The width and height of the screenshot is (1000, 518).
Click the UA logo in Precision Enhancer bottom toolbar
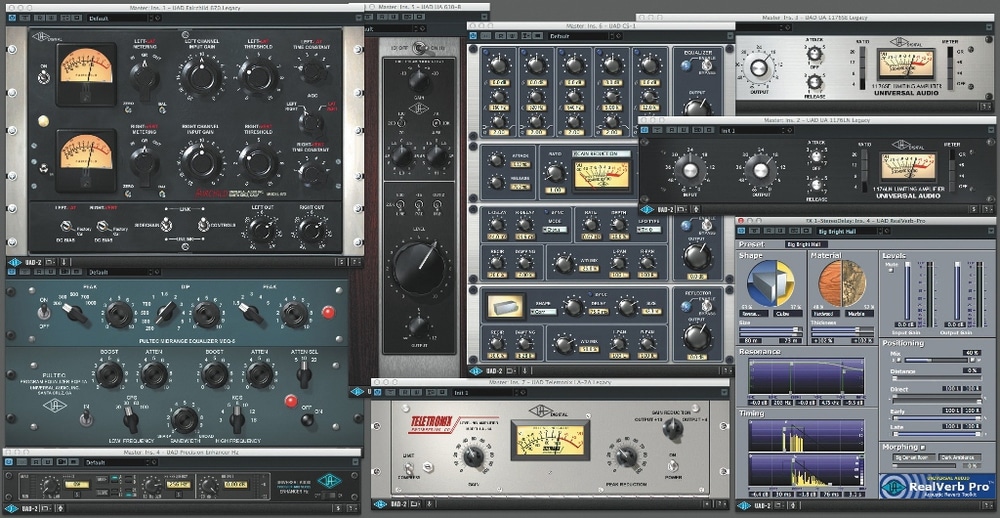12,508
